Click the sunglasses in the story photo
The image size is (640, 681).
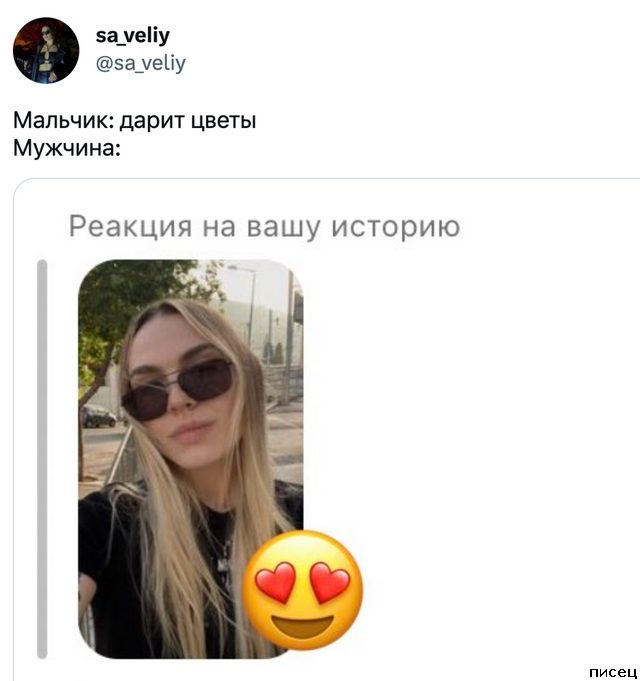[x=177, y=388]
